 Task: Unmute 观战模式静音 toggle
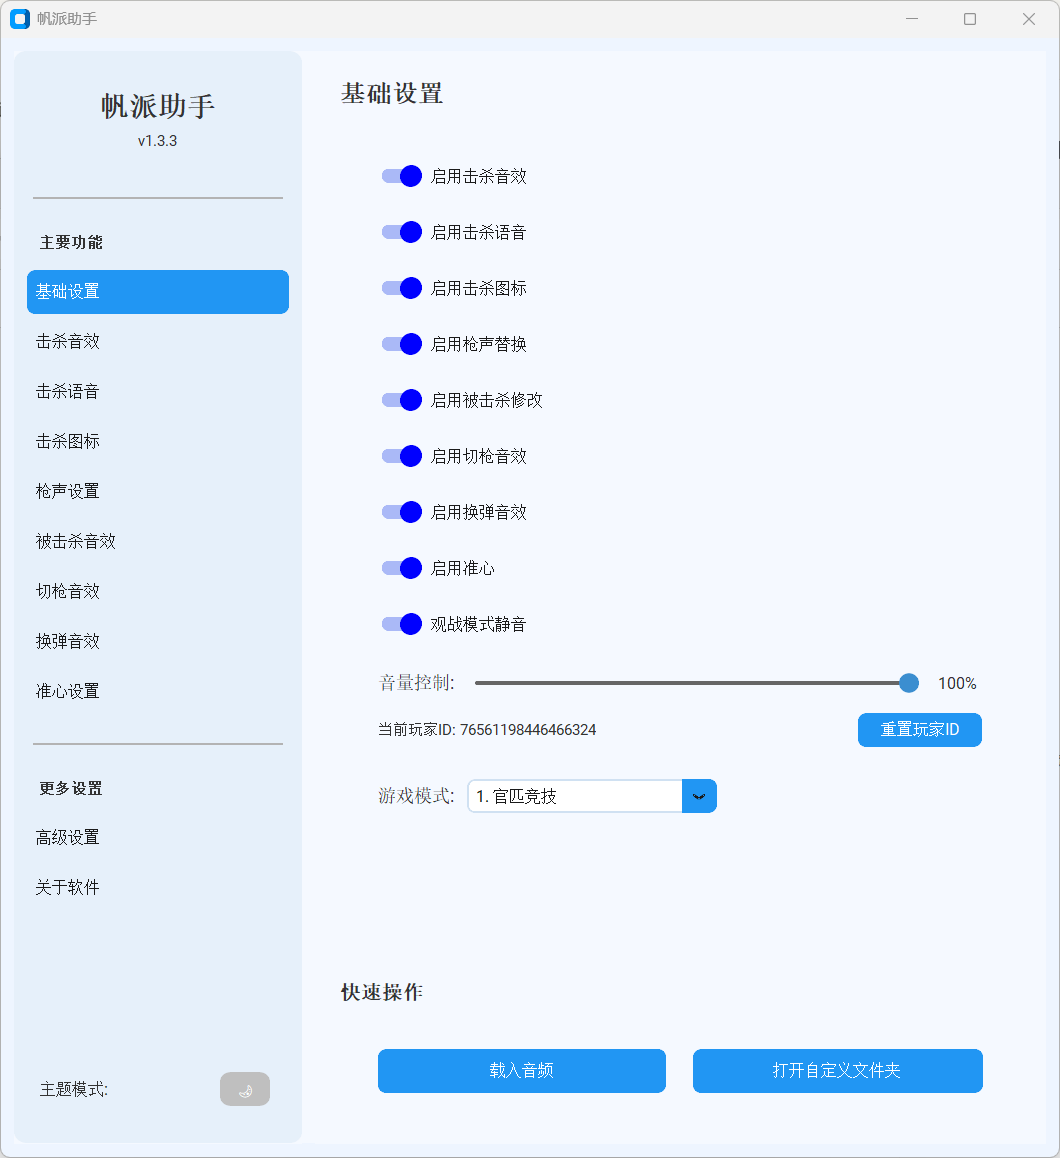pos(401,624)
